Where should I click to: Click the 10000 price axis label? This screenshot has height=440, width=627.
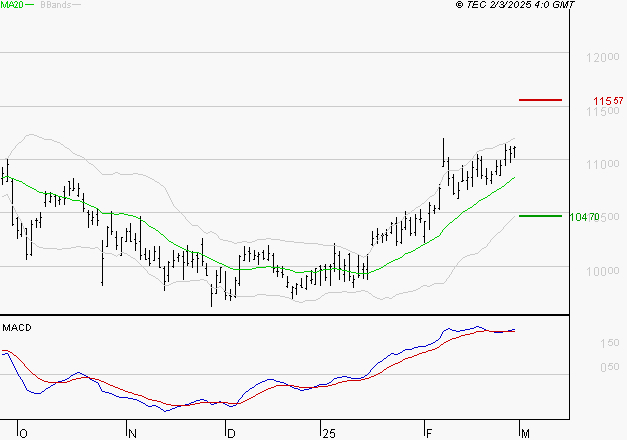(603, 271)
